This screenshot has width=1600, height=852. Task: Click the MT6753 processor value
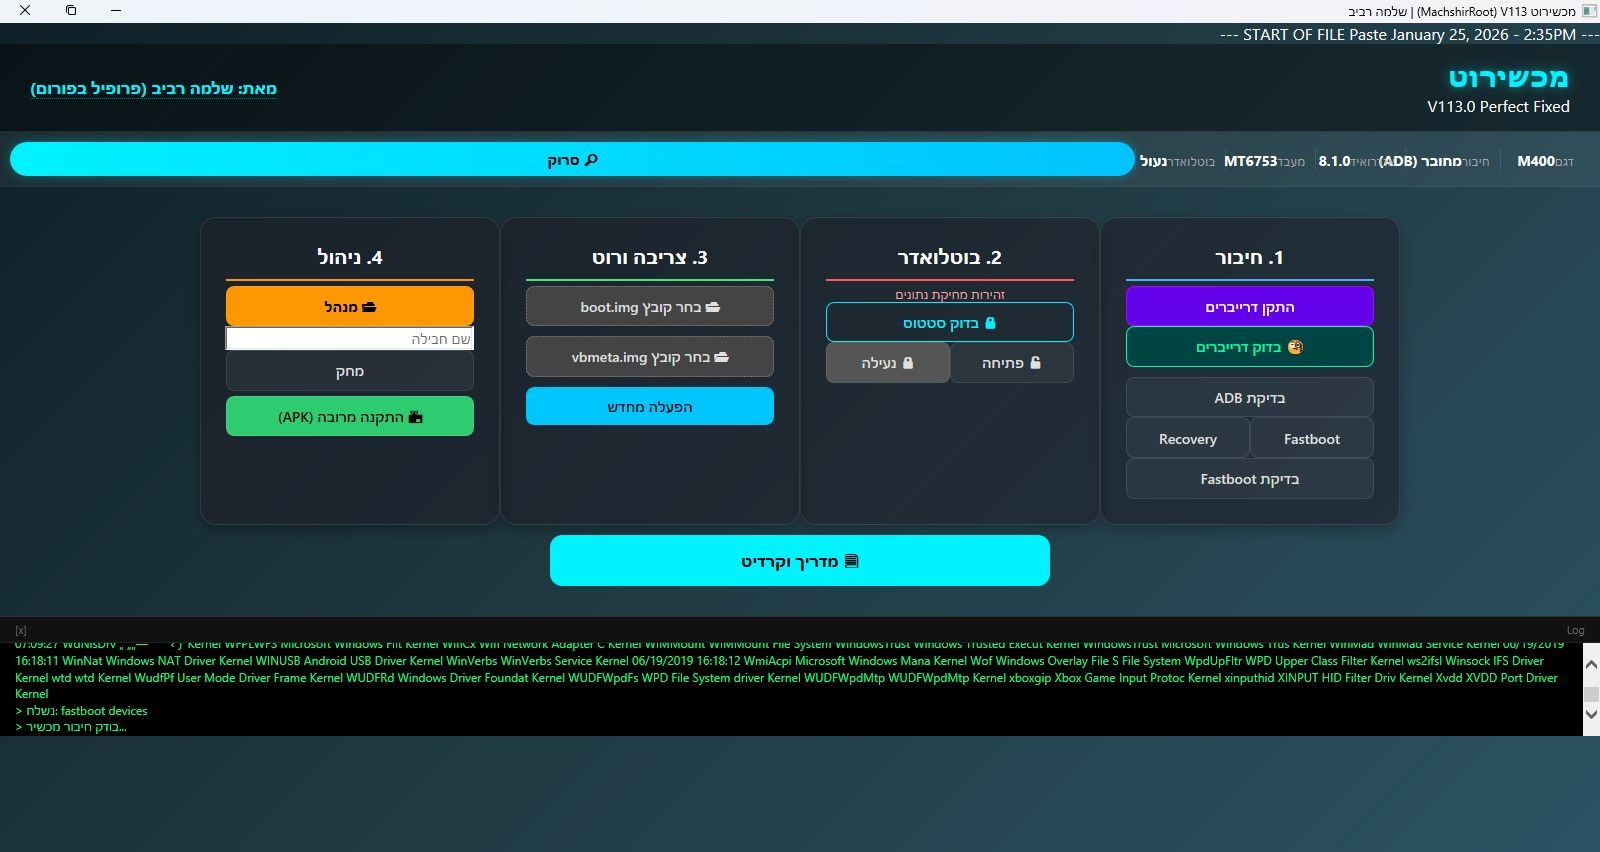pos(1251,161)
